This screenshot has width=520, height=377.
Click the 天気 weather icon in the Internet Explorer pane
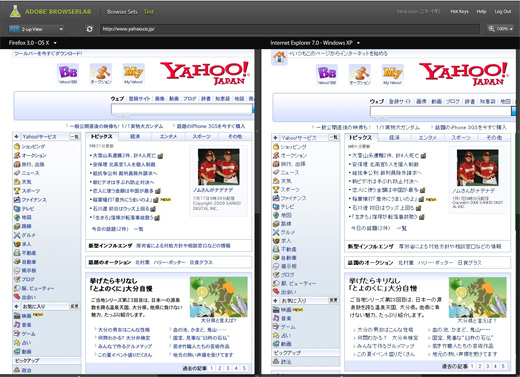pyautogui.click(x=276, y=181)
